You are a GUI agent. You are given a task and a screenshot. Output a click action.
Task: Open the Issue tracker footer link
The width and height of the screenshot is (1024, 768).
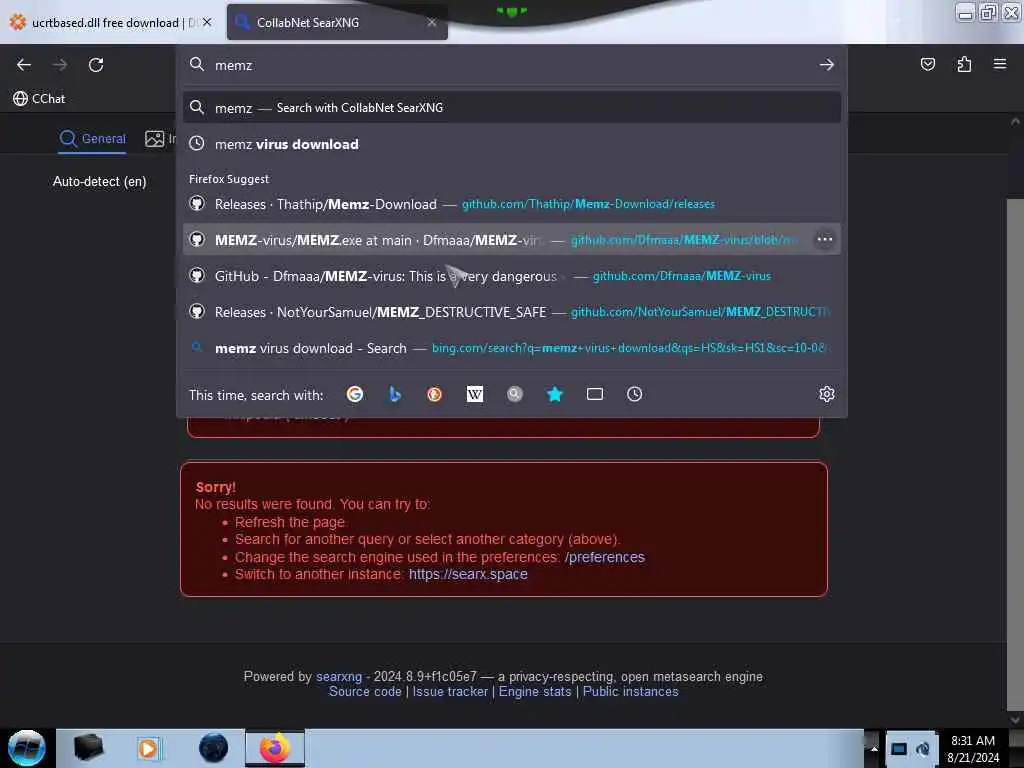point(450,692)
